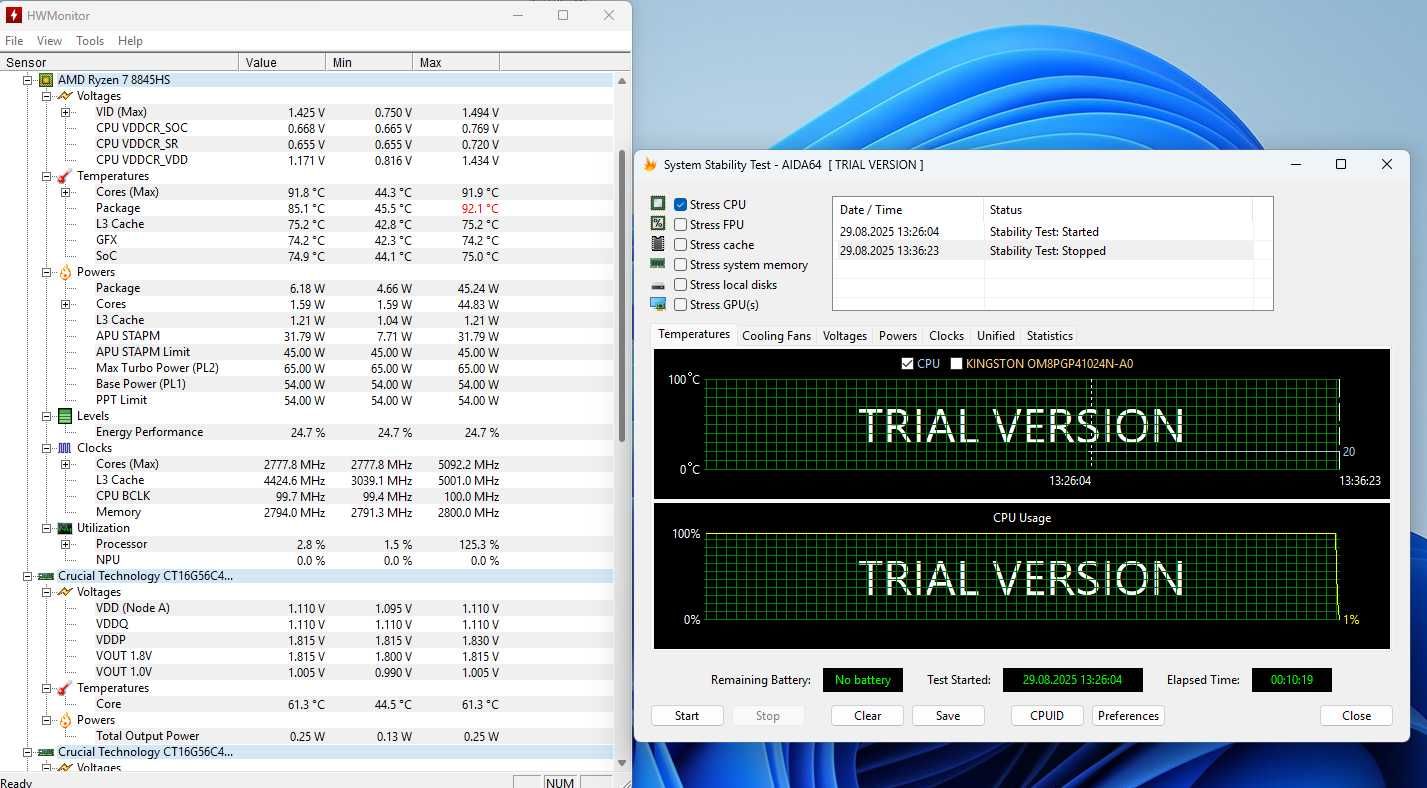
Task: Click the Utilization icon in HWMonitor
Action: (65, 528)
